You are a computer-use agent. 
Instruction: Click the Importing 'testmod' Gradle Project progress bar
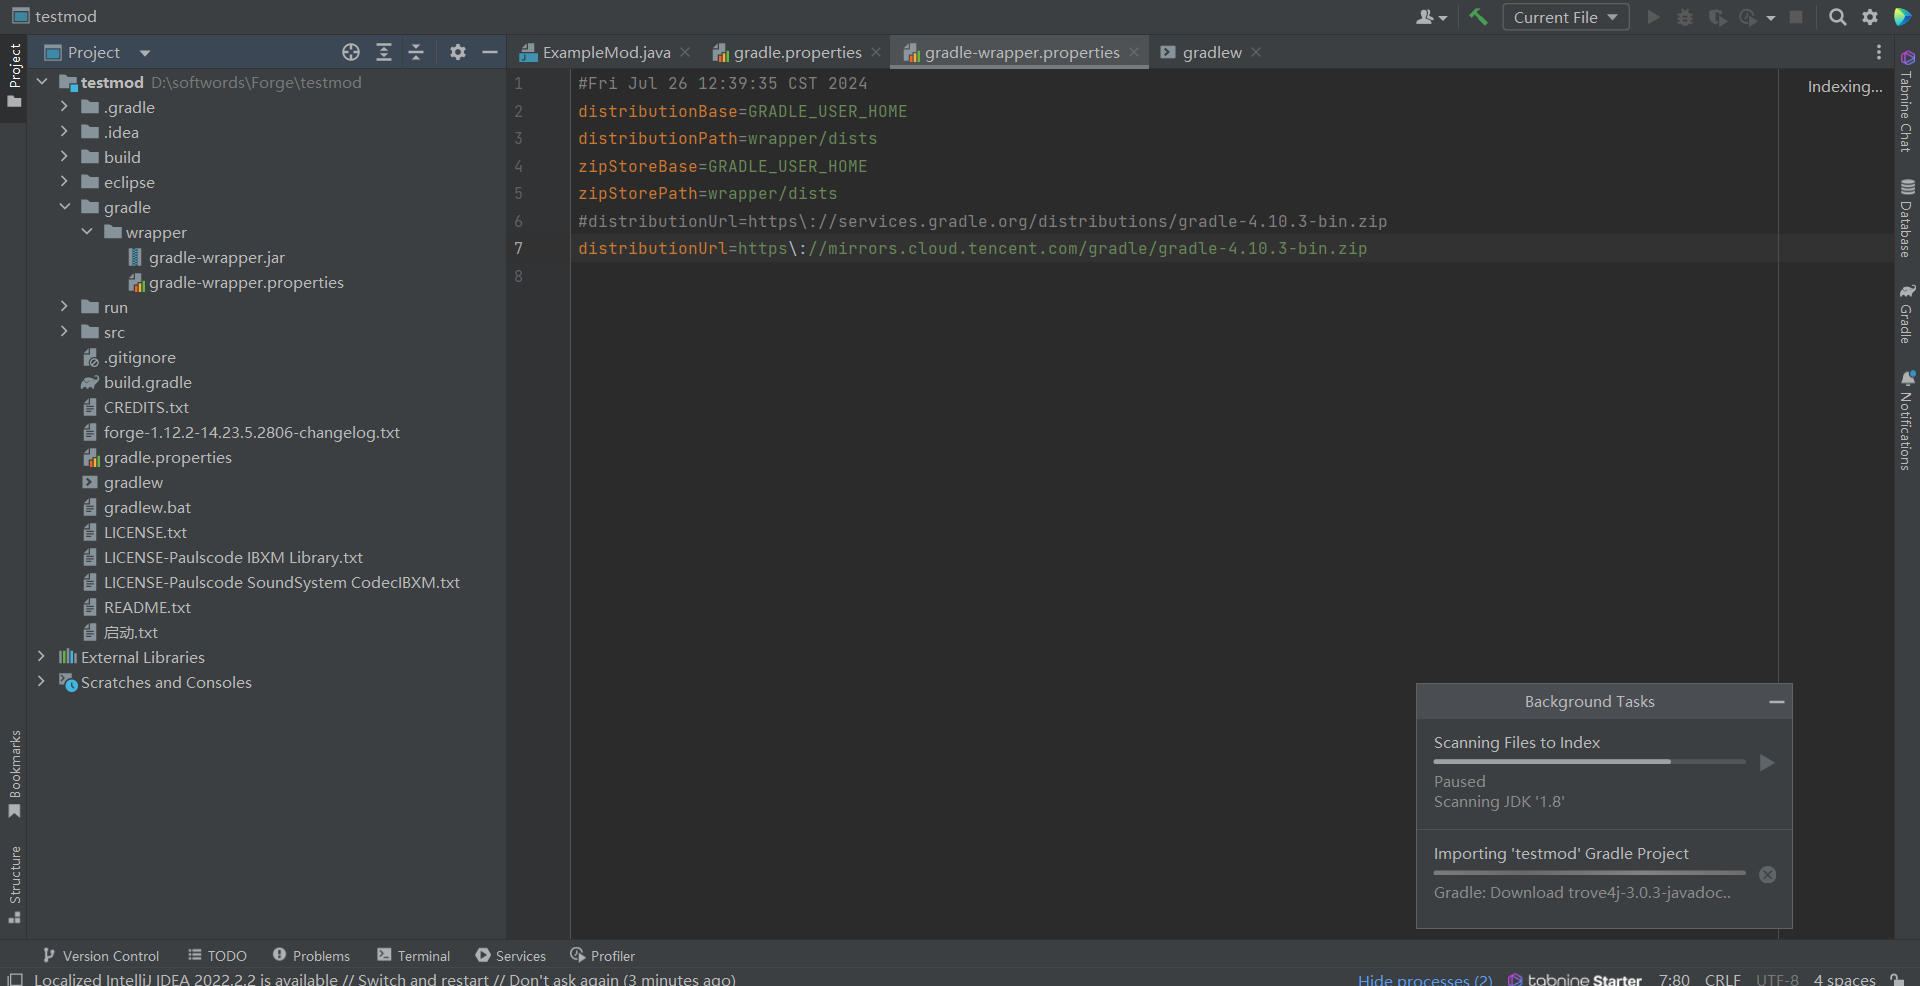click(x=1589, y=873)
